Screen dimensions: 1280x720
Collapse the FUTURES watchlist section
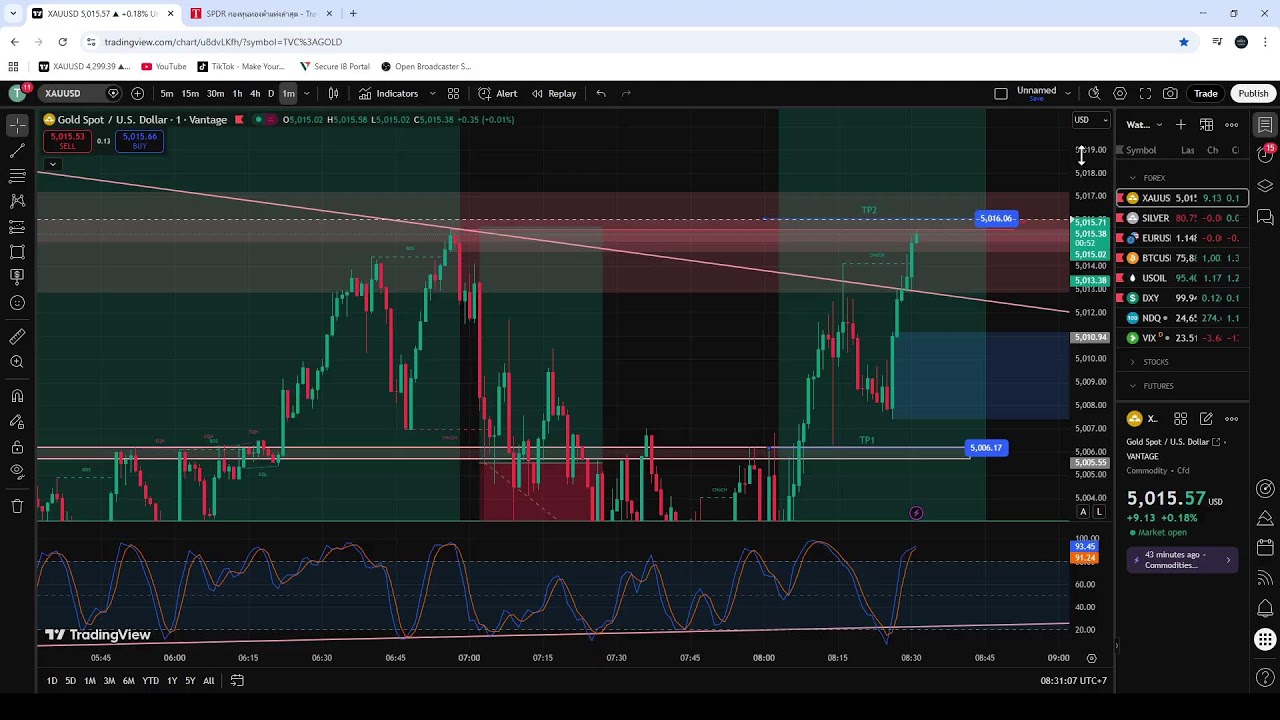coord(1133,386)
